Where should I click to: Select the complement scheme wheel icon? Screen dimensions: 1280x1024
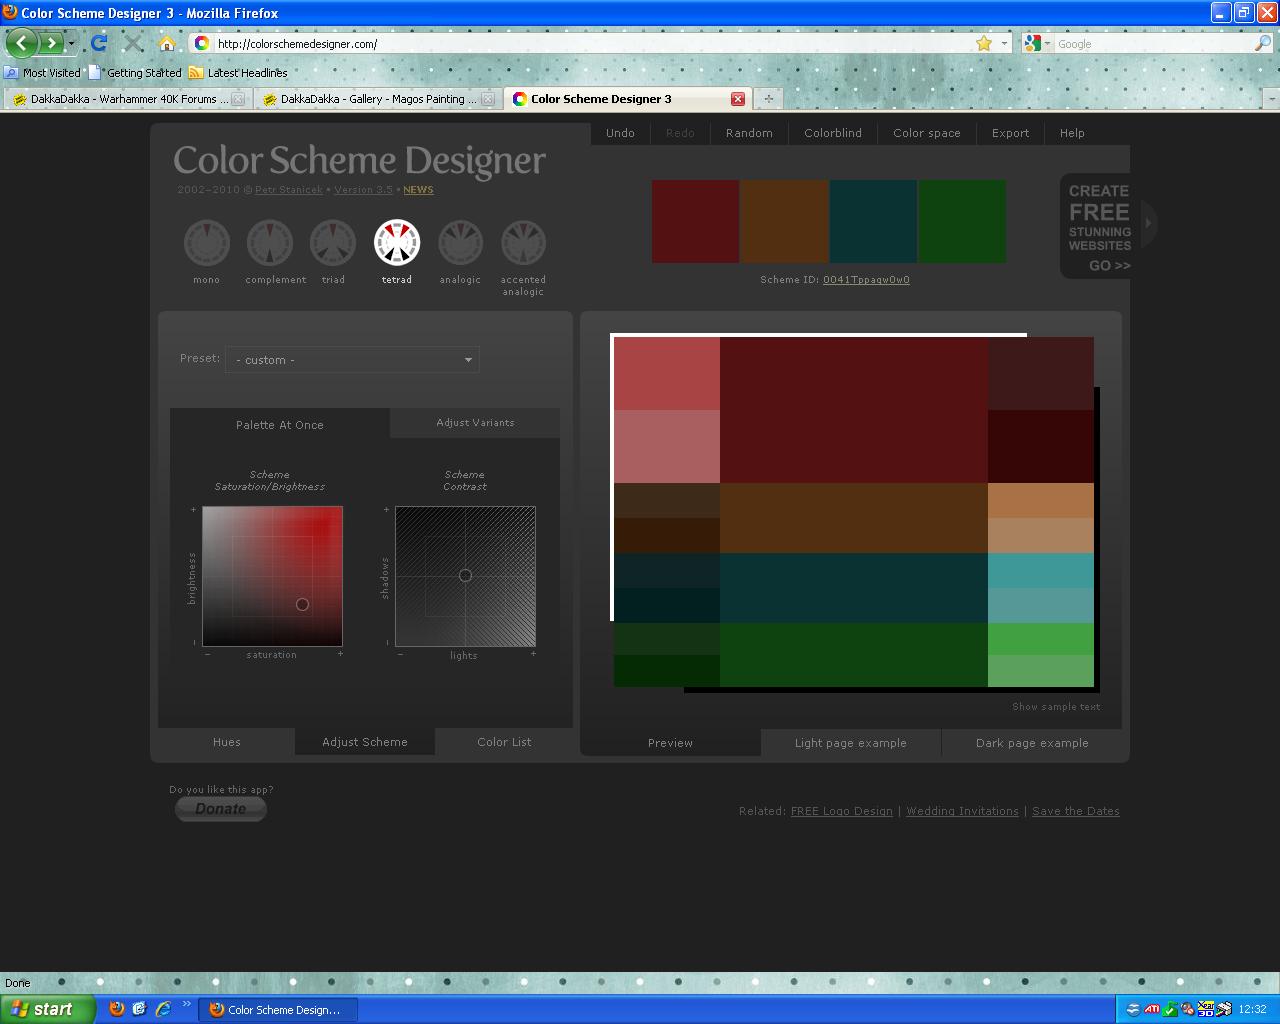coord(270,243)
